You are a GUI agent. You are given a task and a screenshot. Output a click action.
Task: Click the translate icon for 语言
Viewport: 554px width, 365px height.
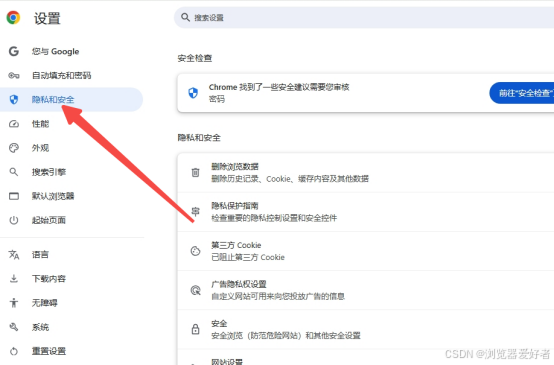coord(14,254)
